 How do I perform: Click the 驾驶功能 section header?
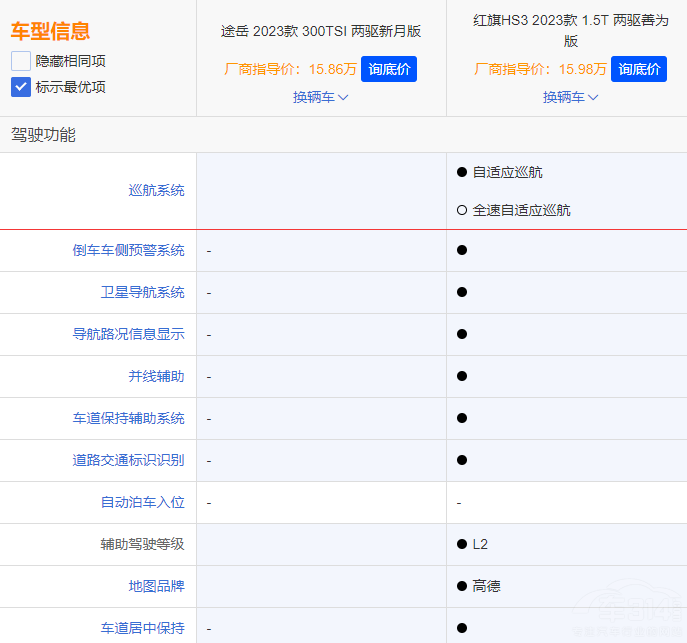[43, 135]
